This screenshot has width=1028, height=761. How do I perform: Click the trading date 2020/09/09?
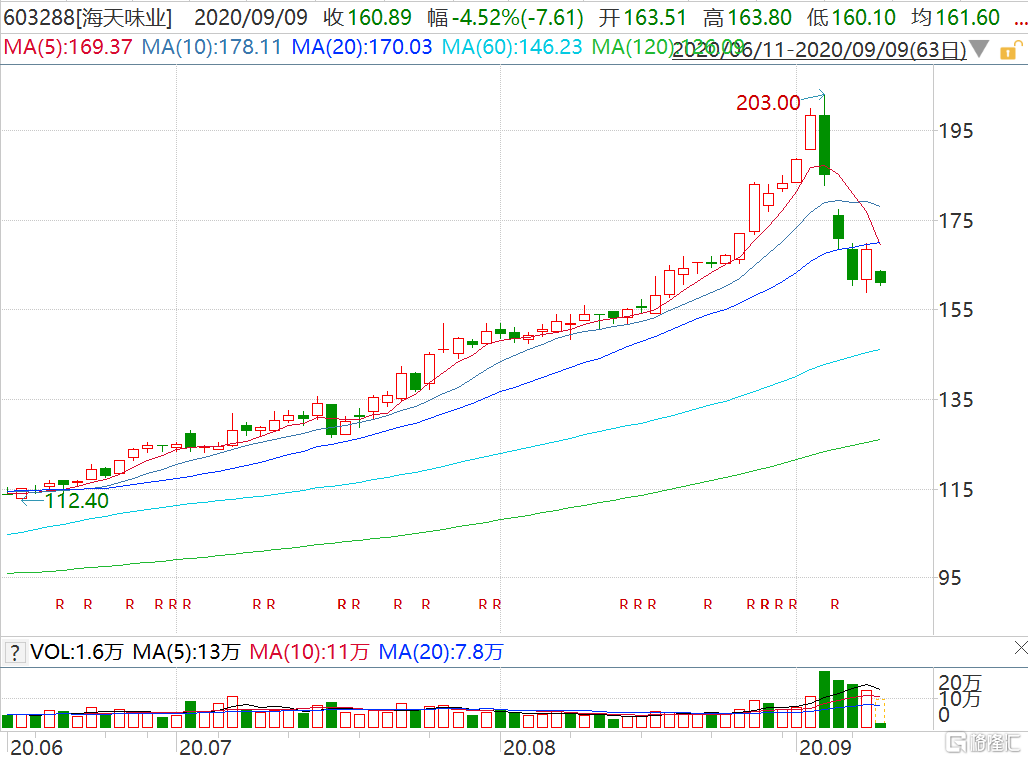pyautogui.click(x=251, y=17)
